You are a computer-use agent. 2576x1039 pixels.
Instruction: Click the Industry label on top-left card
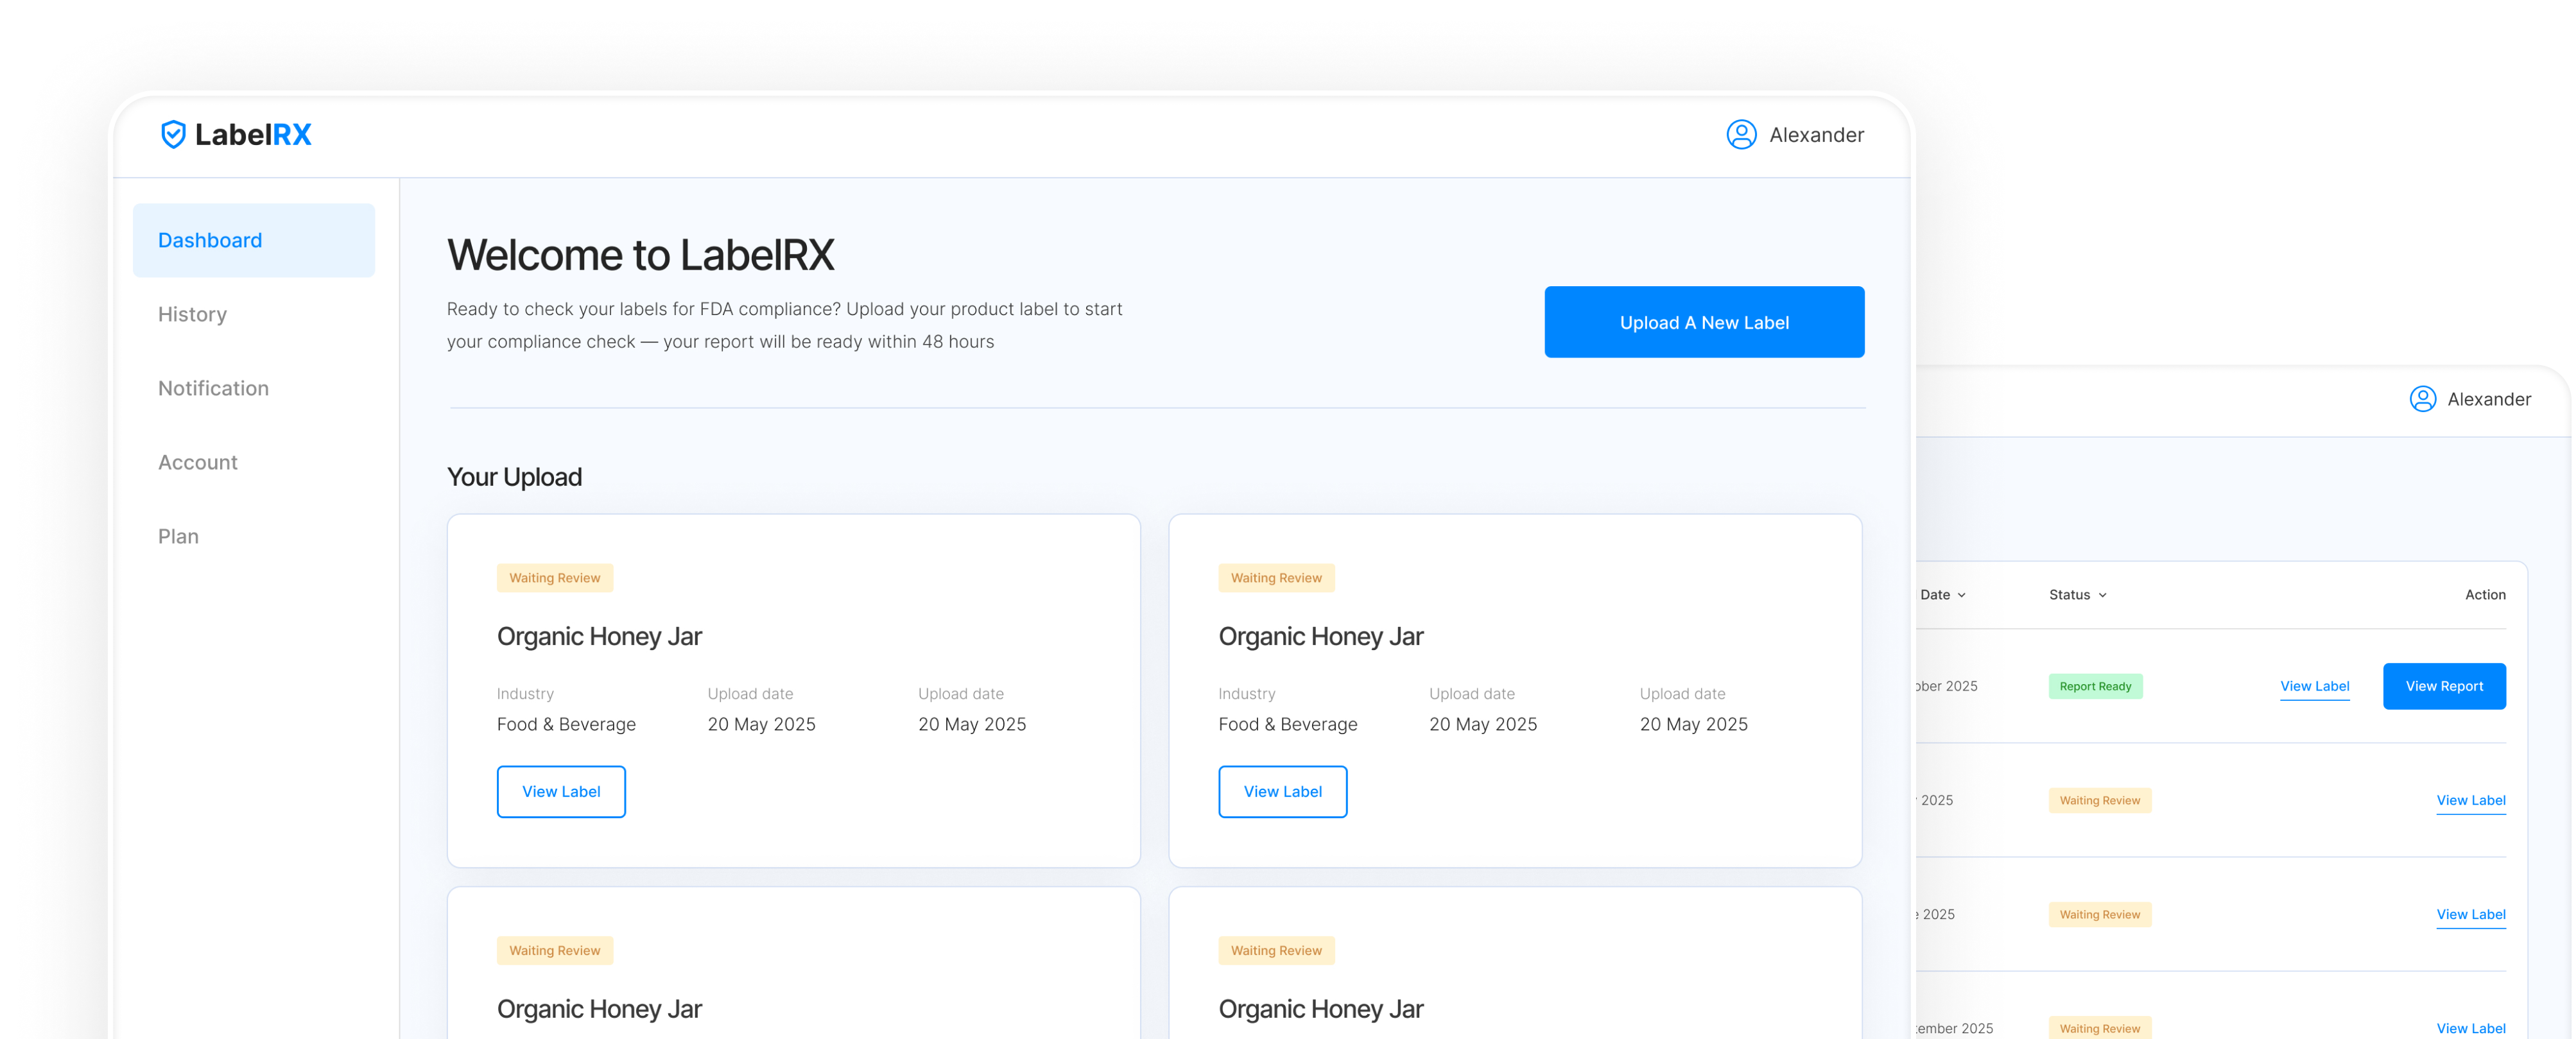pyautogui.click(x=525, y=694)
